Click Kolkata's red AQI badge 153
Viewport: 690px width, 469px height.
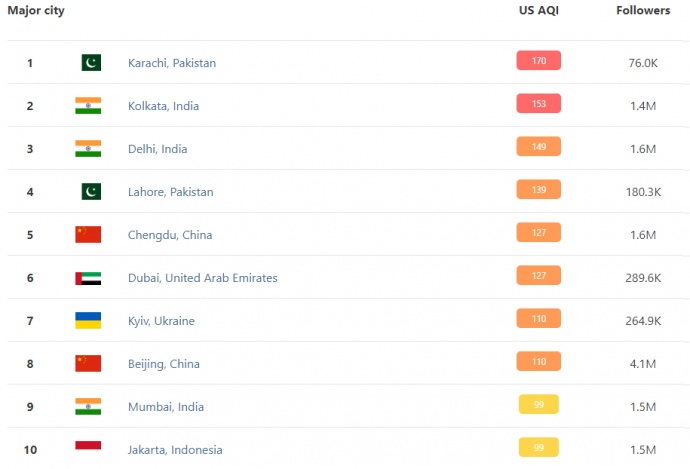click(539, 104)
